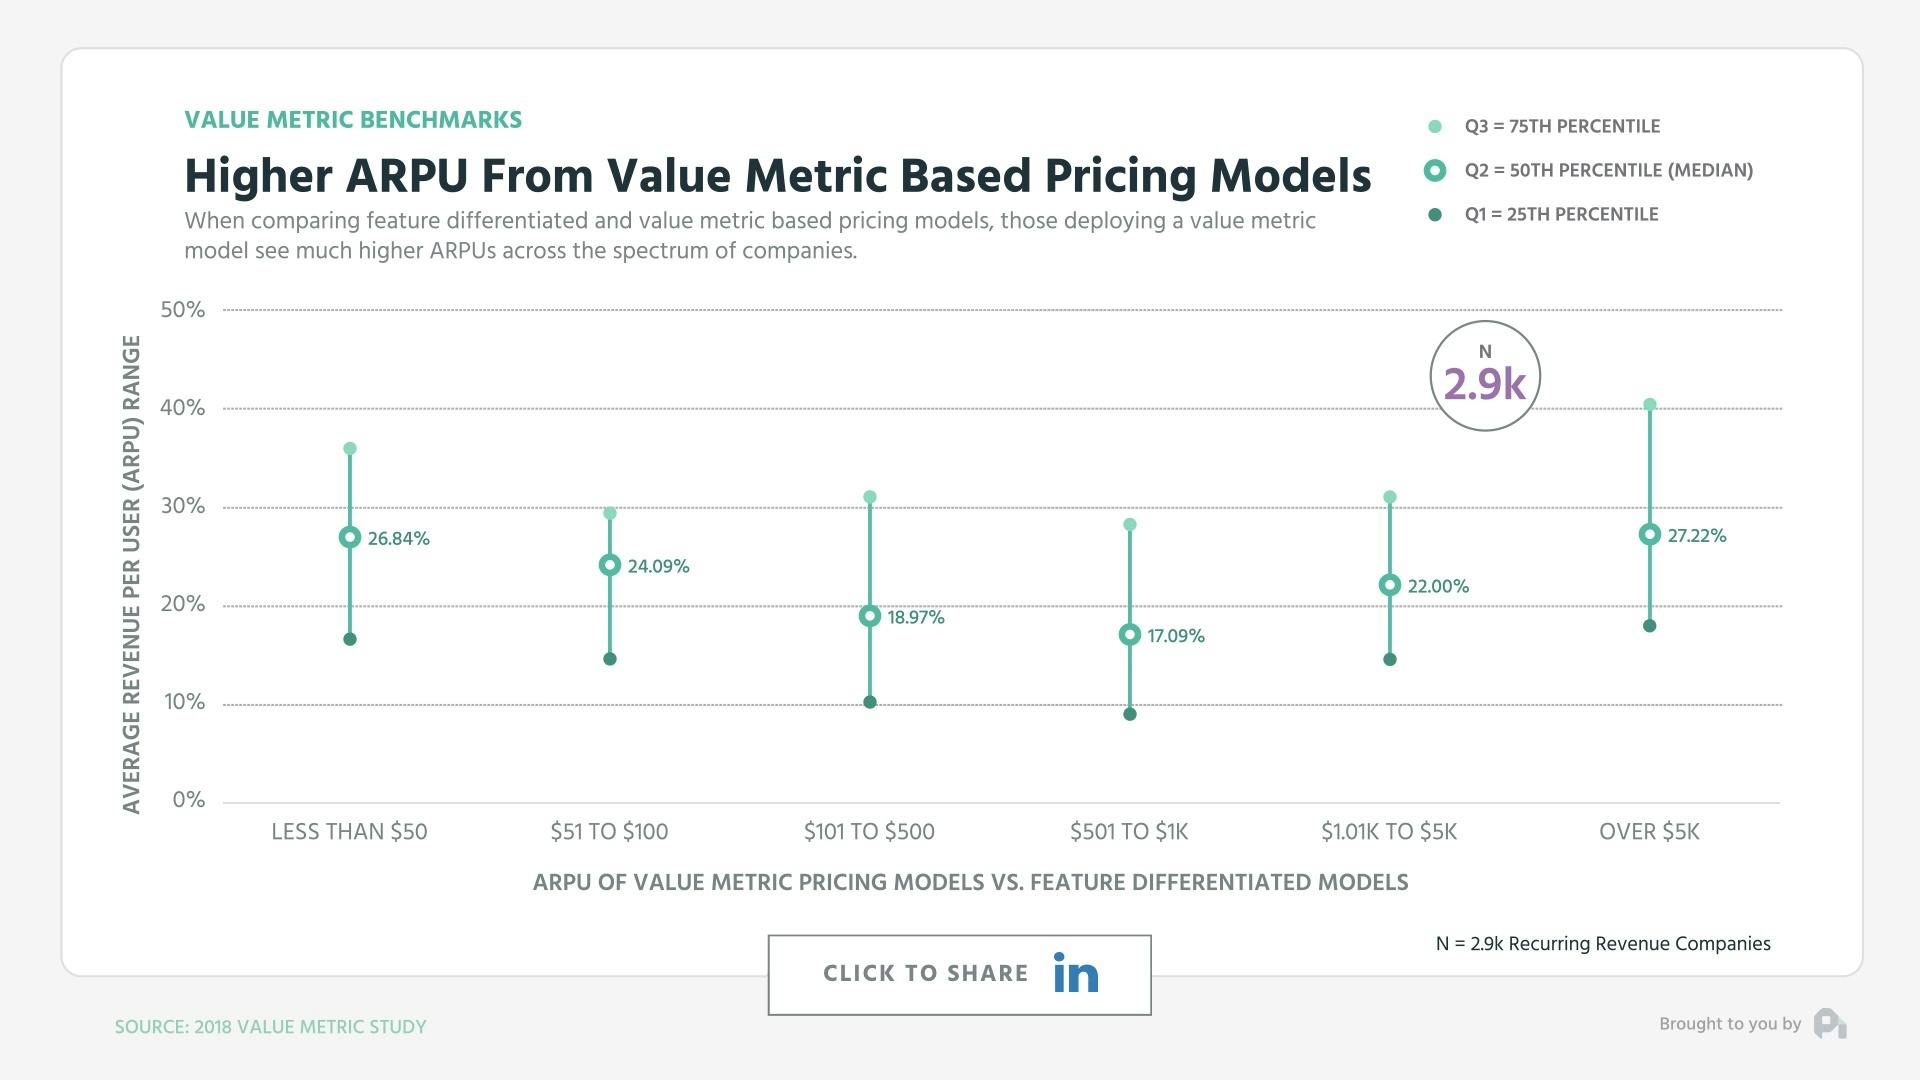Select the '$101 to $500' axis category label

[x=869, y=831]
